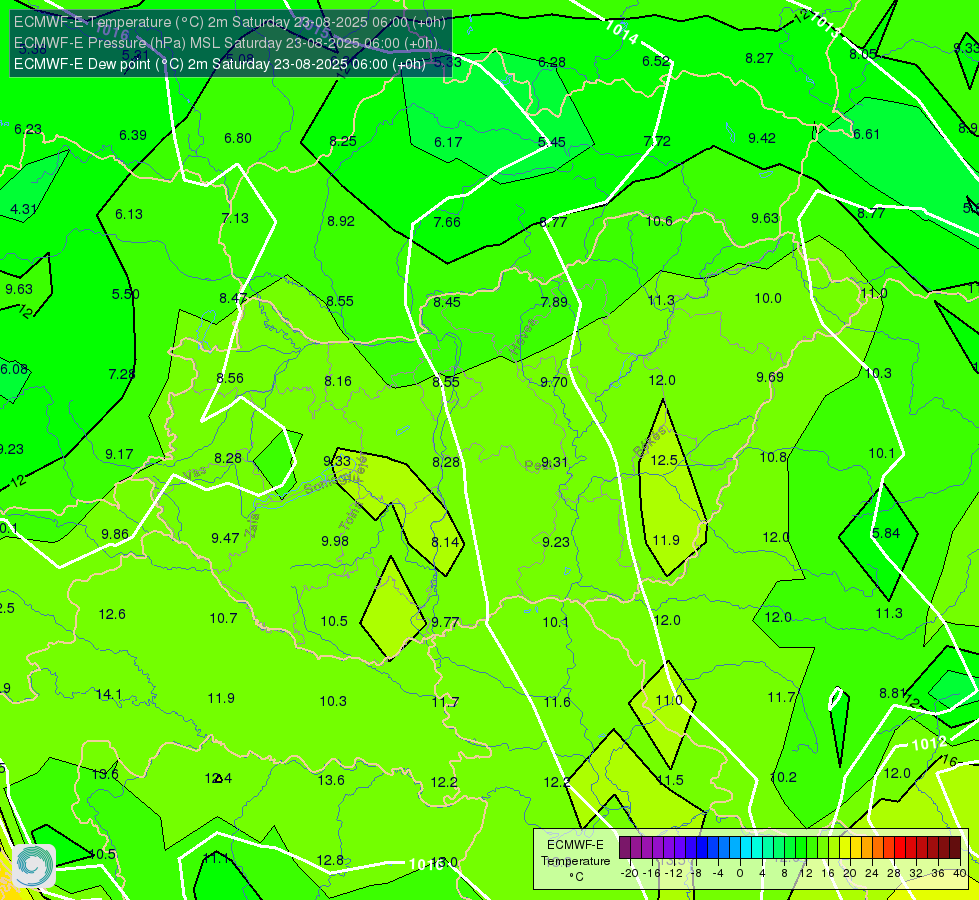Select the ECMWF-E Temperature 2m layer line
Image resolution: width=979 pixels, height=900 pixels.
[x=230, y=22]
